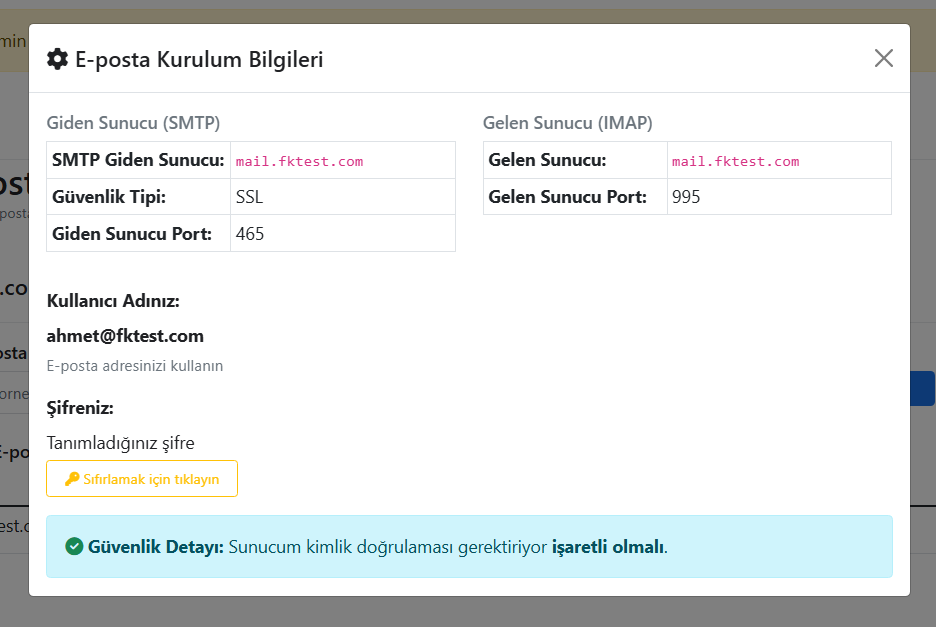Select the IMAP Gelen Sunucu address mail.fktest.com

click(x=735, y=161)
